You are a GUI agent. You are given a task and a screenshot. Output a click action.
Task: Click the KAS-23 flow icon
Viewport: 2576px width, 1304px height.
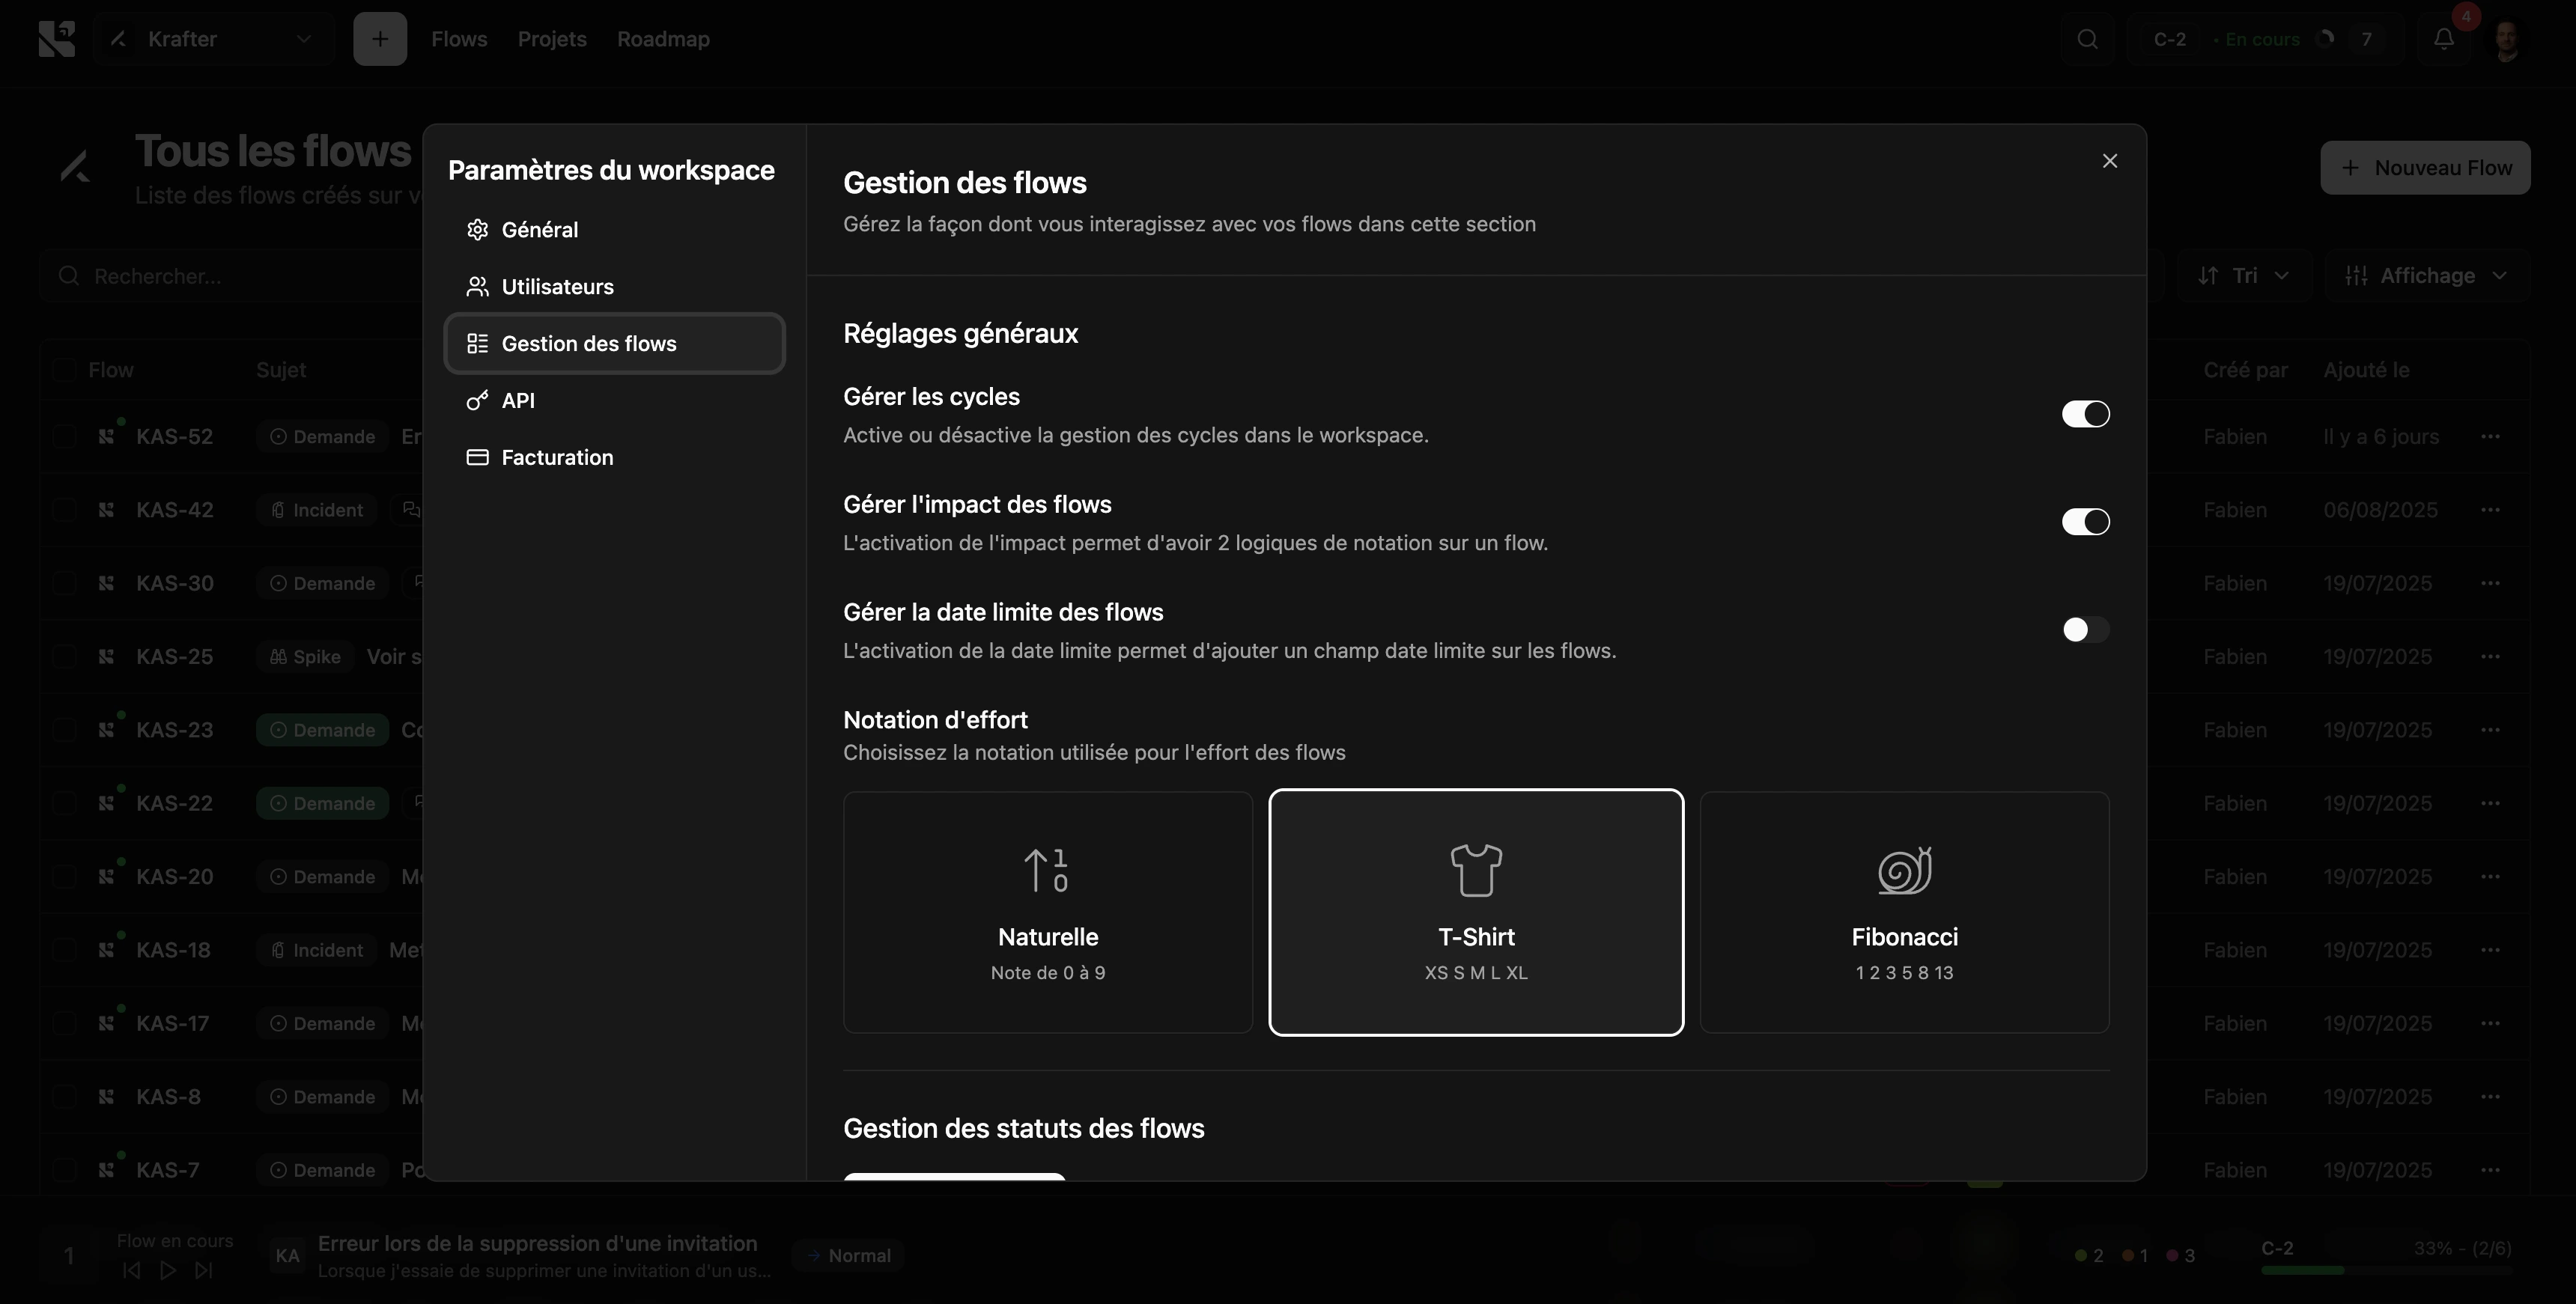pyautogui.click(x=106, y=730)
